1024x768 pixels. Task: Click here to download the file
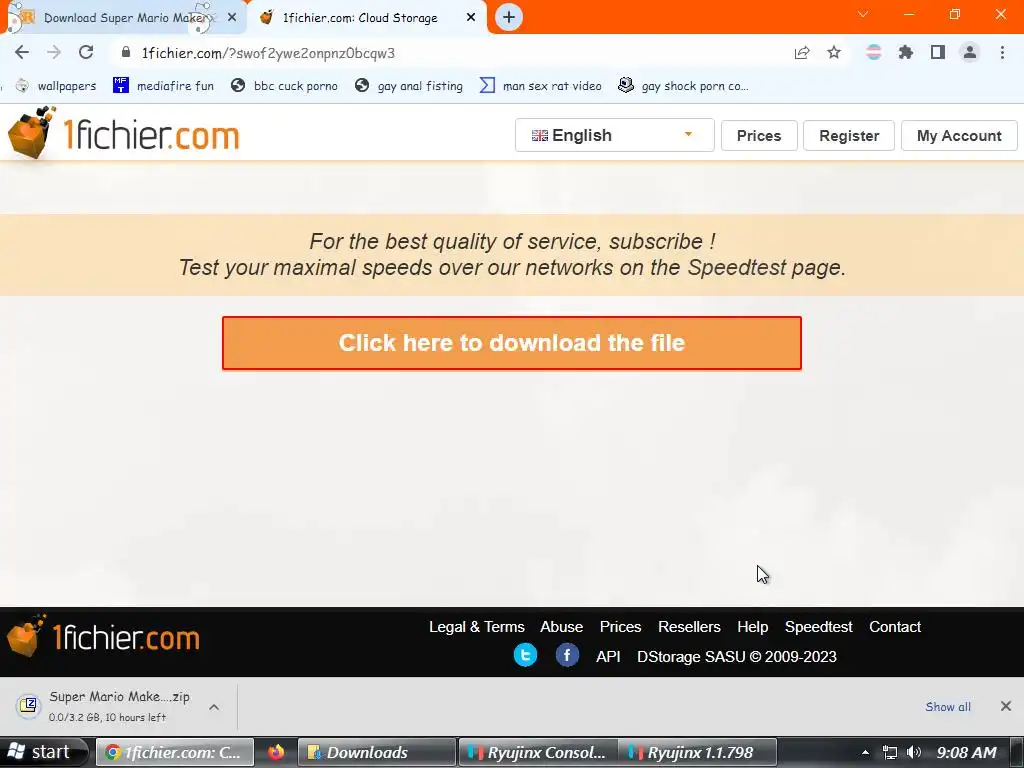coord(511,343)
